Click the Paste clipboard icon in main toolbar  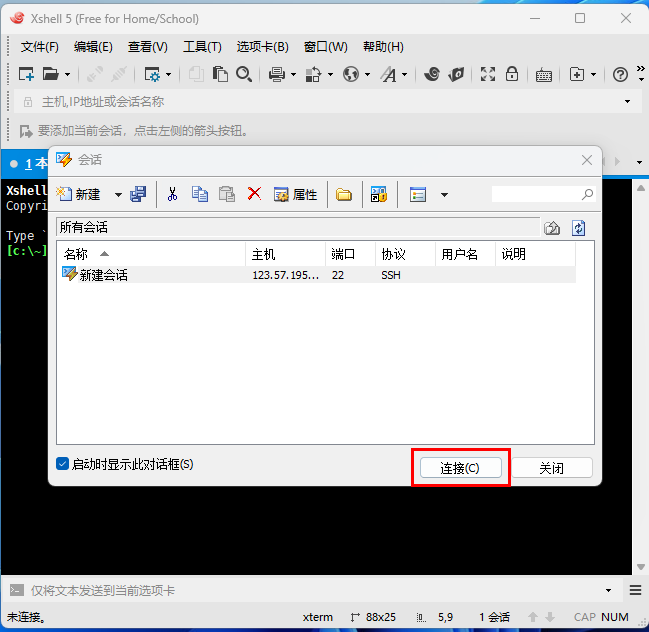(x=220, y=74)
